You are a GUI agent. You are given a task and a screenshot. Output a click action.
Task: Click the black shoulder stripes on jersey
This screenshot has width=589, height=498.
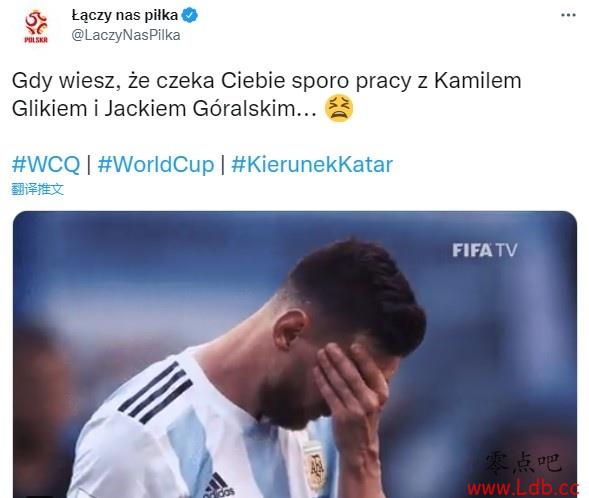156,392
